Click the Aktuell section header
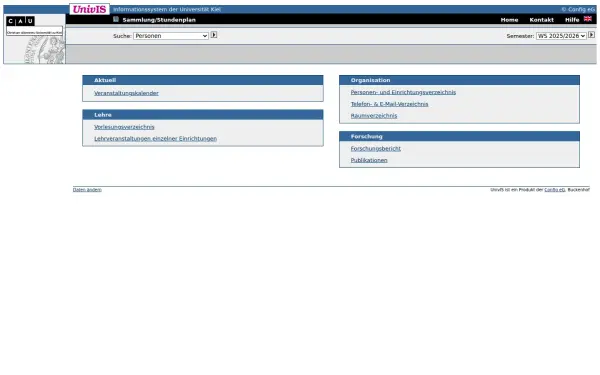 [203, 80]
